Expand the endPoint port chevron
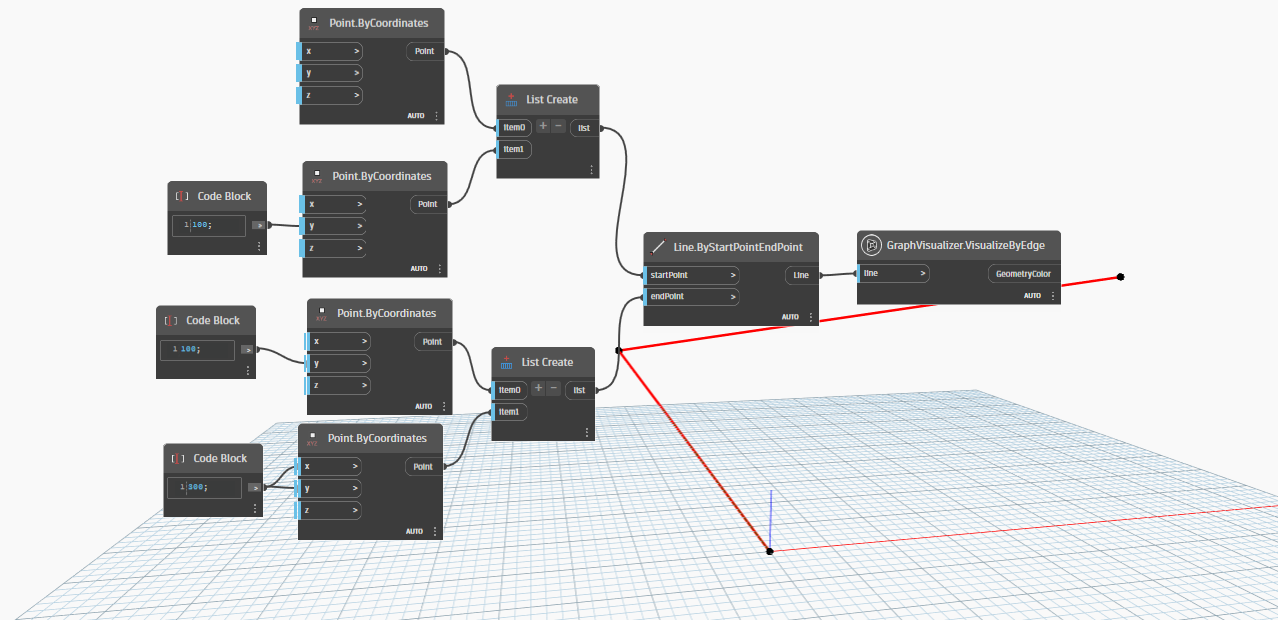 pos(733,297)
